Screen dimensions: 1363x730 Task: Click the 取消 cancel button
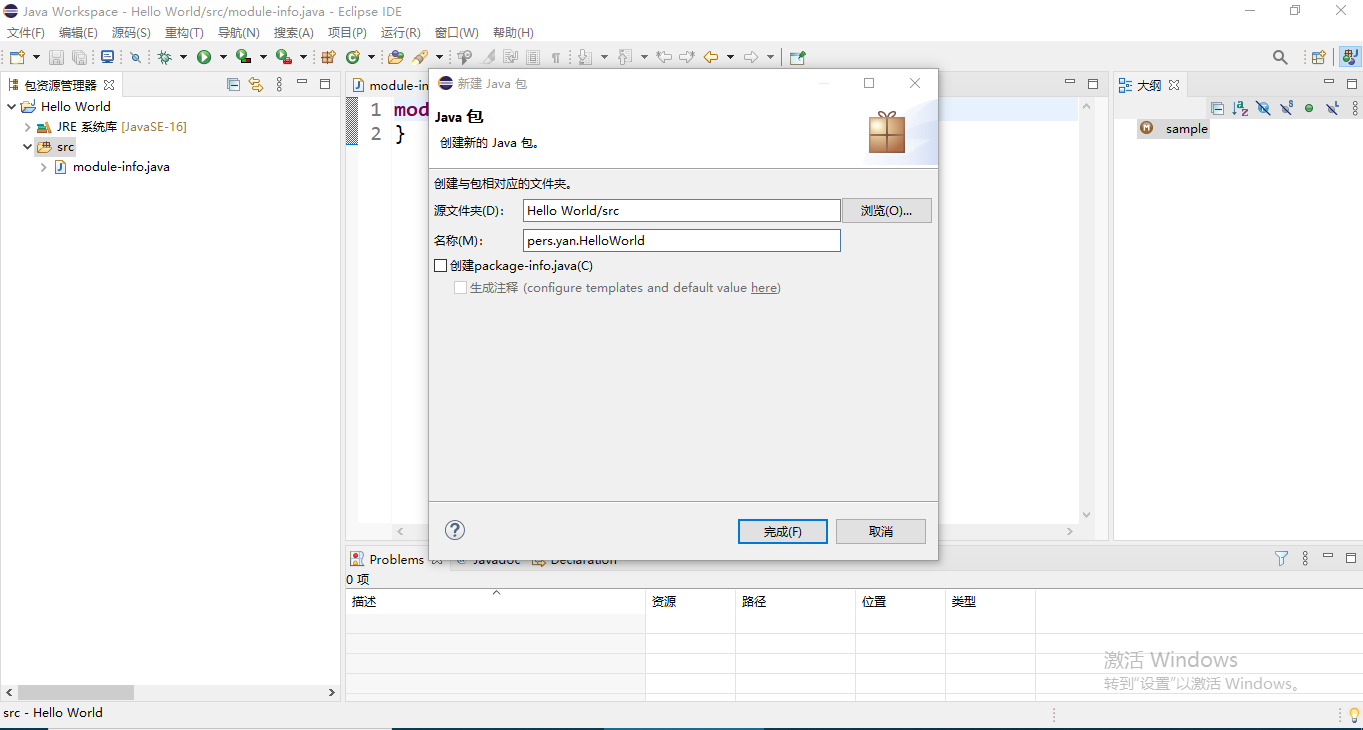881,531
